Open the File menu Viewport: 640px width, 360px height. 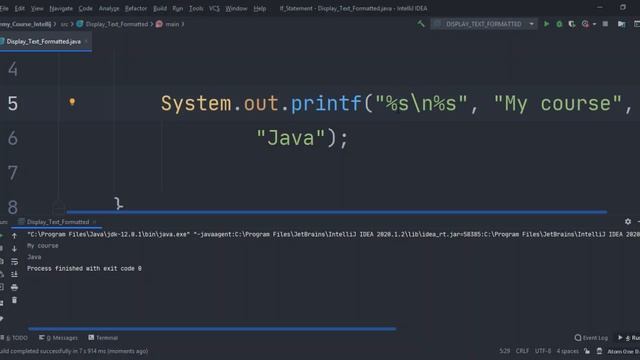(4, 8)
